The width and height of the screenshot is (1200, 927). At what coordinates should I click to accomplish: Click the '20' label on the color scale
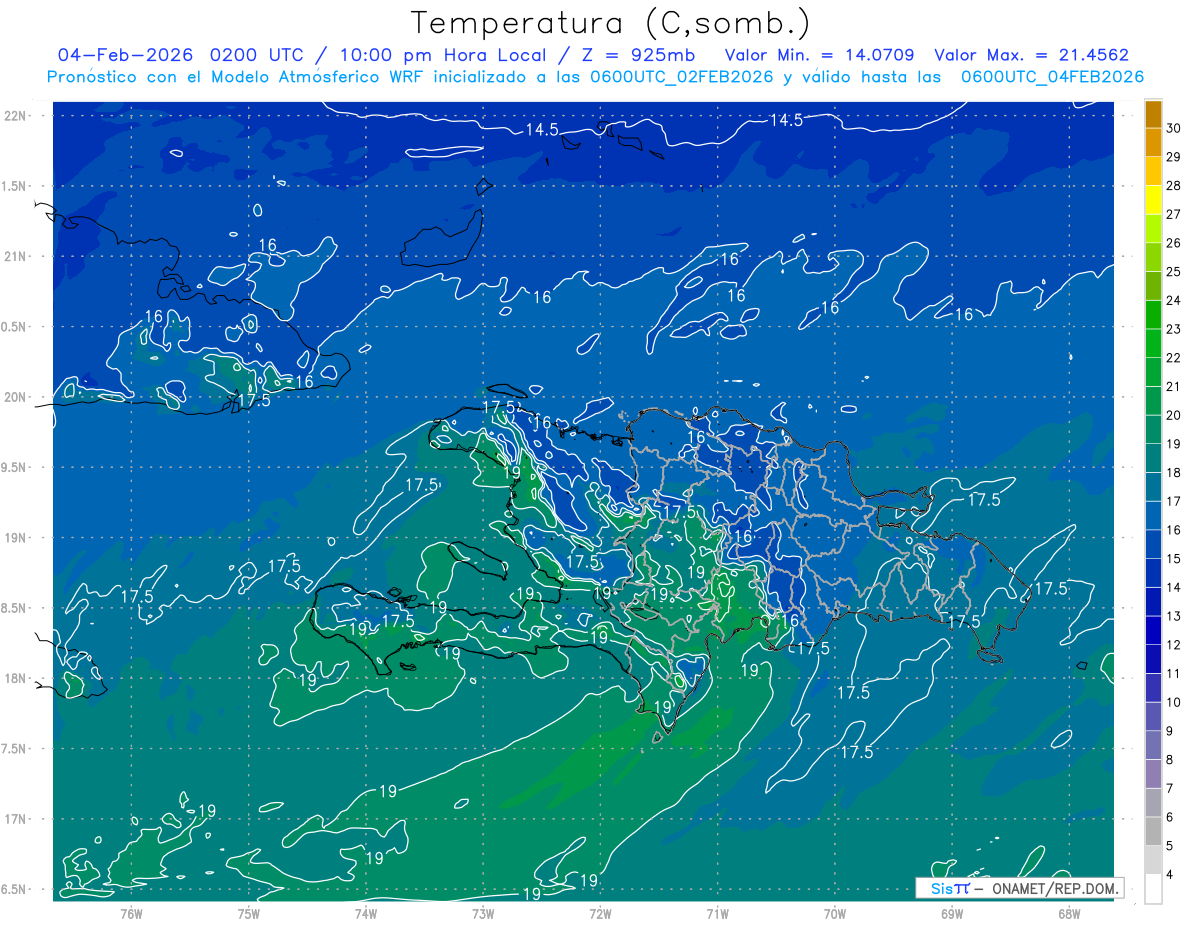pos(1173,415)
